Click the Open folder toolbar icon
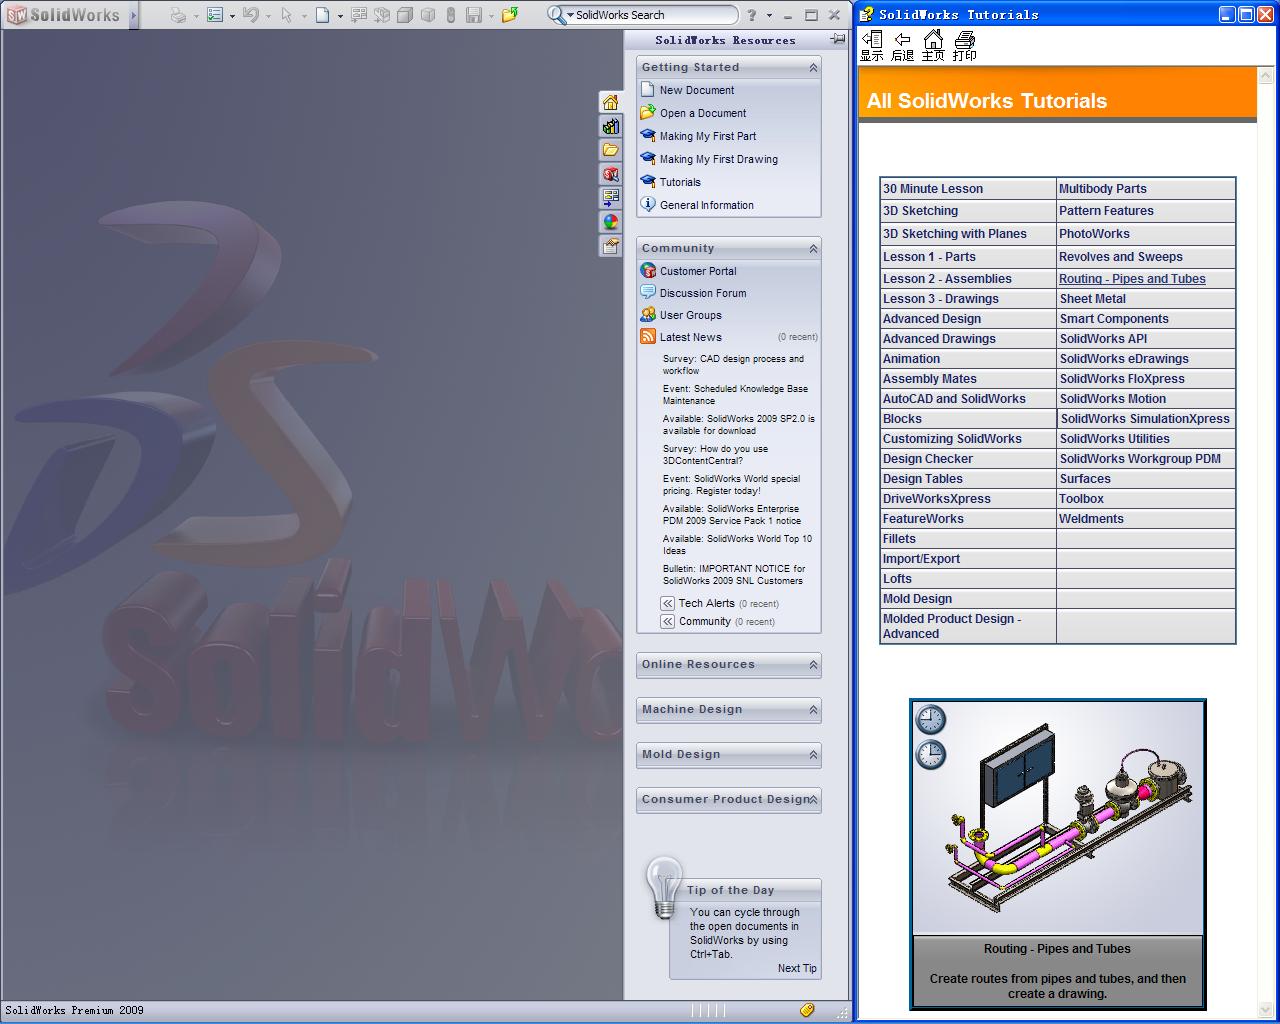1280x1024 pixels. (x=510, y=15)
